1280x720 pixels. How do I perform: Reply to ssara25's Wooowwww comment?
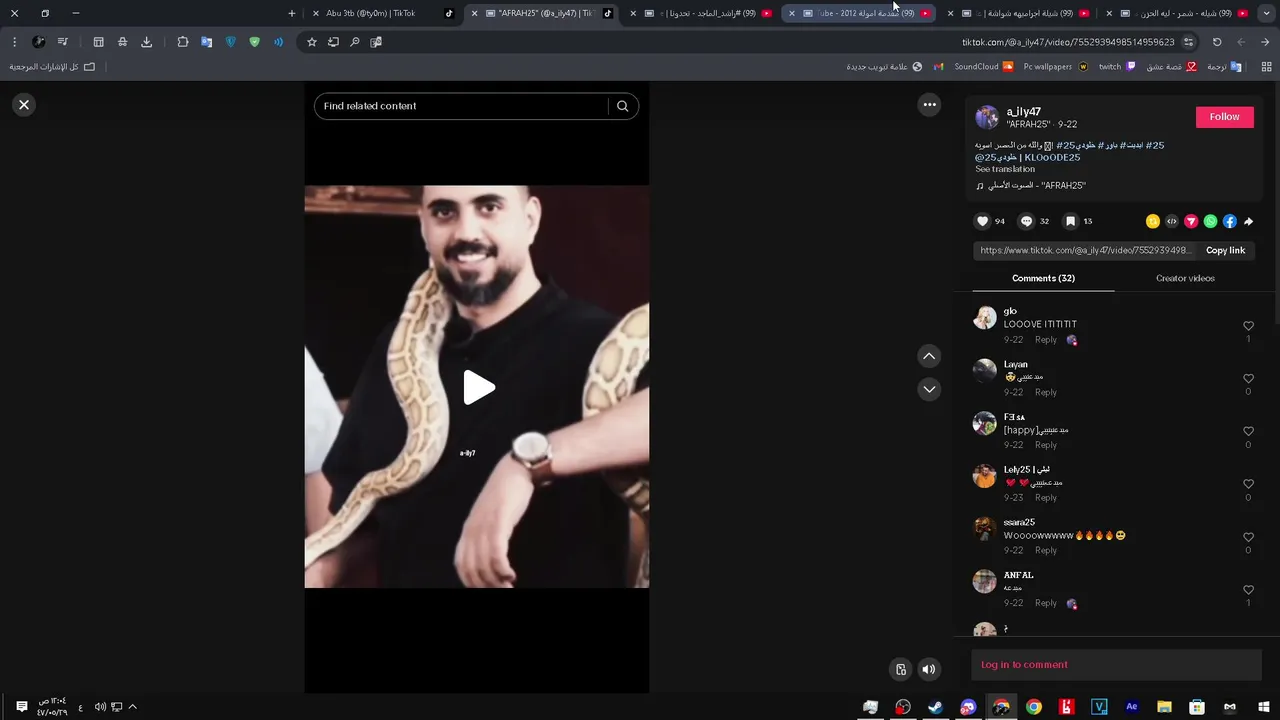[1046, 551]
